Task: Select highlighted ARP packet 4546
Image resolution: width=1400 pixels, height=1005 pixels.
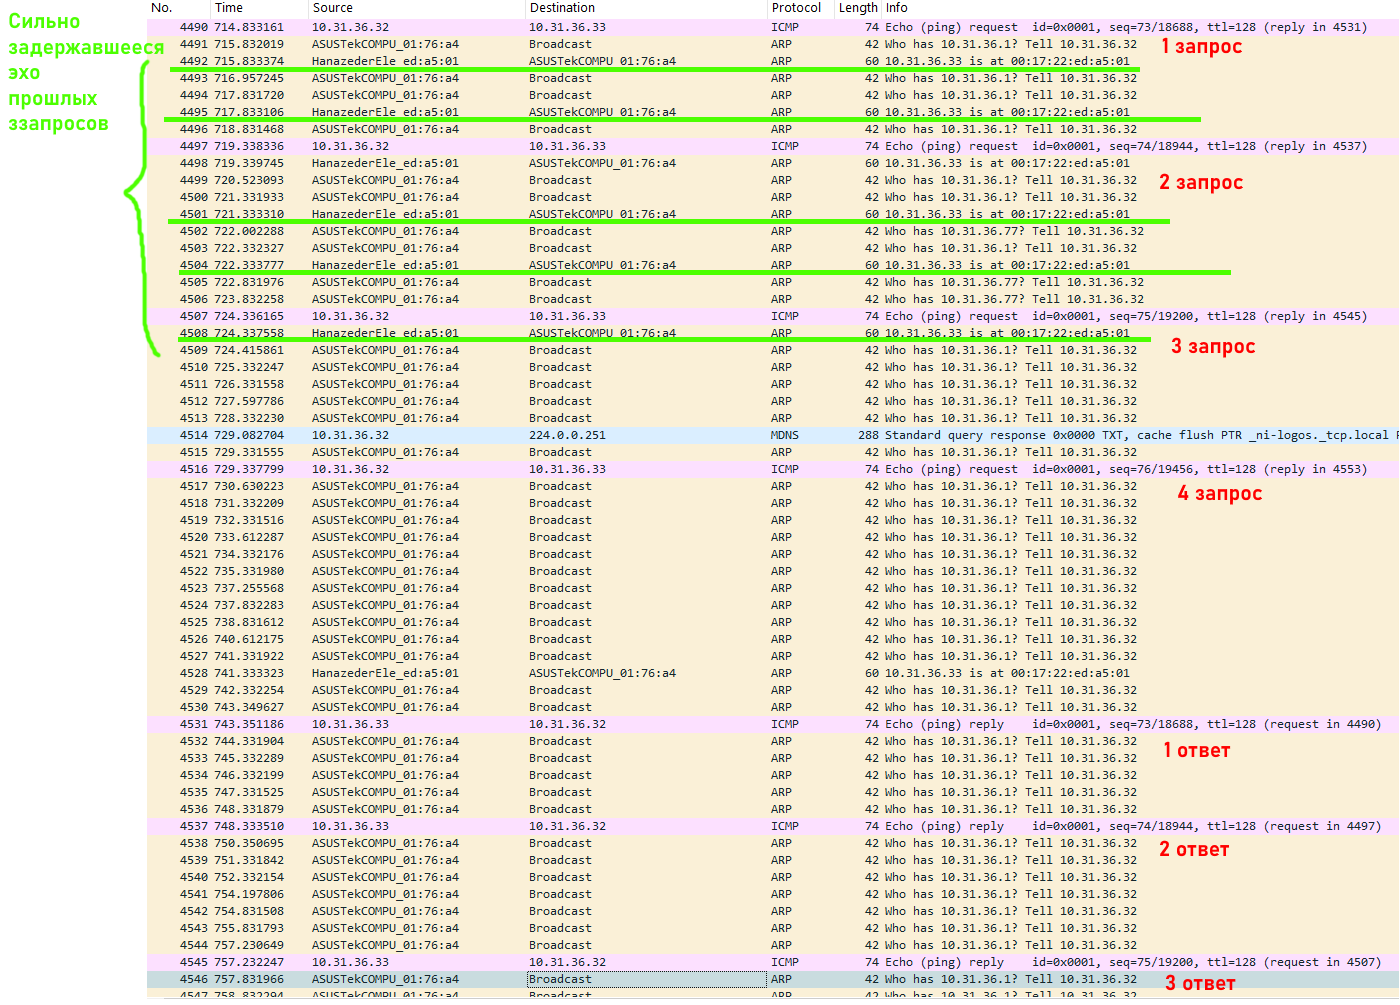Action: coord(600,979)
